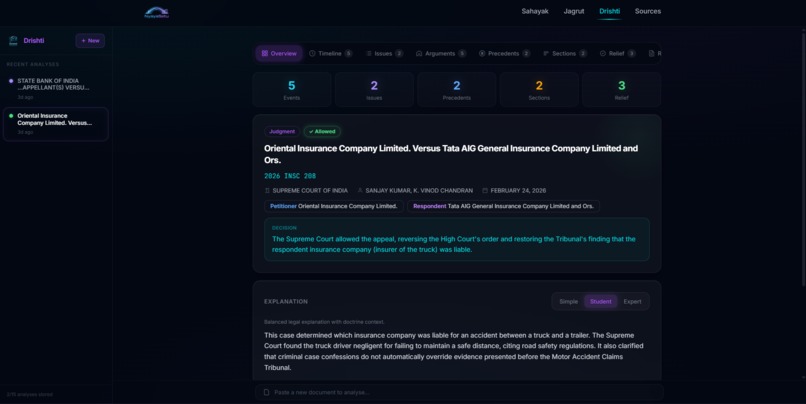The width and height of the screenshot is (806, 404).
Task: Open the partially visible last tab
Action: (x=654, y=53)
